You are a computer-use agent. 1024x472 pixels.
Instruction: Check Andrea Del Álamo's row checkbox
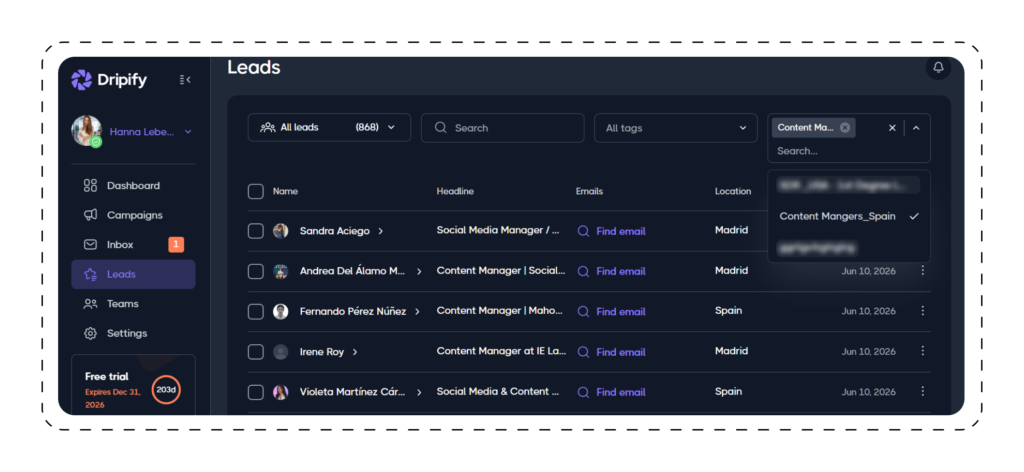[x=255, y=271]
